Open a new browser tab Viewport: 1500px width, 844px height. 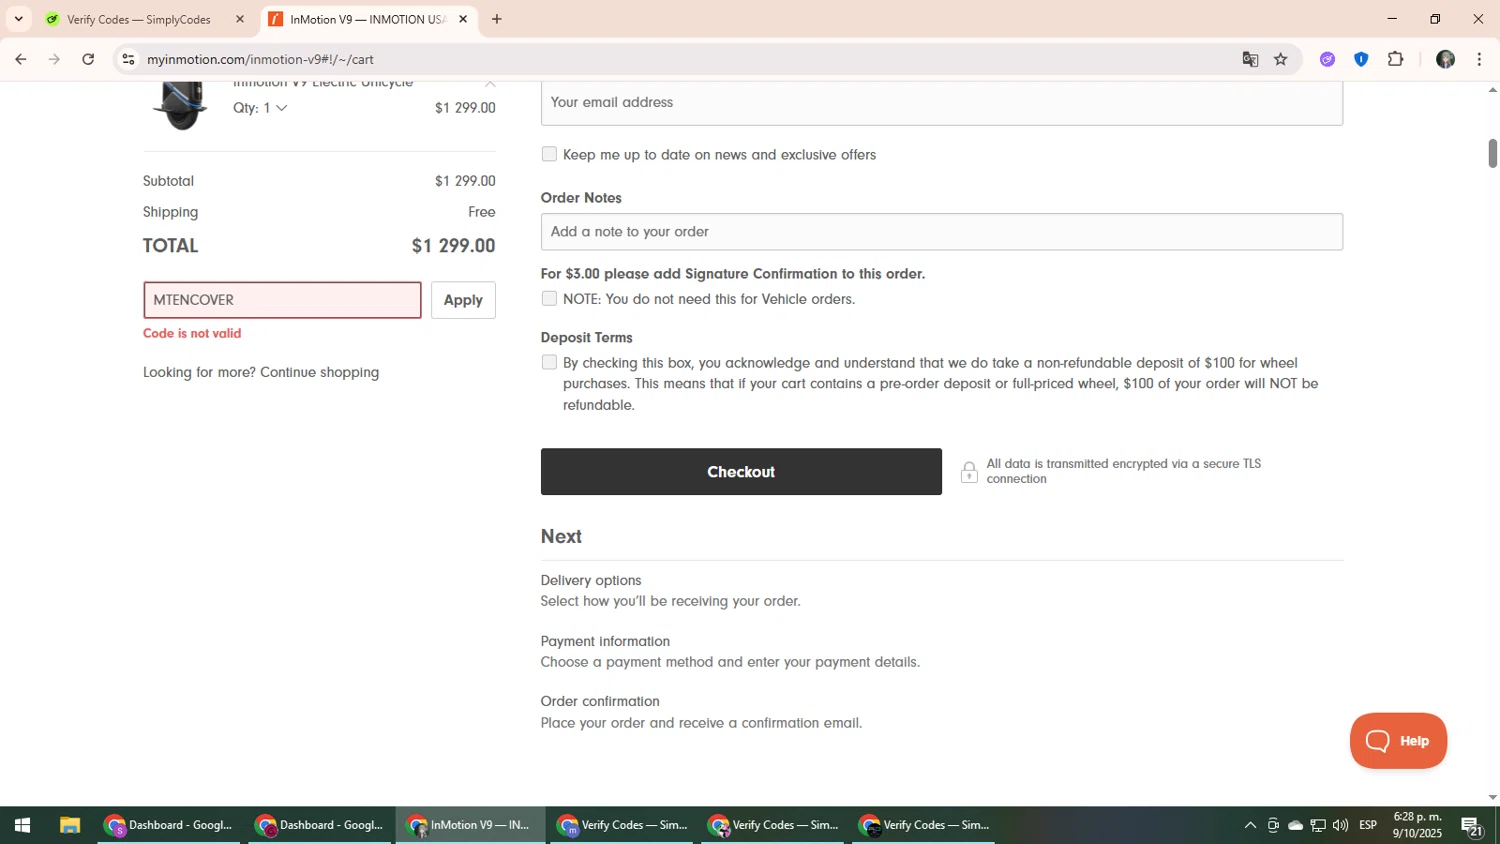coord(497,19)
